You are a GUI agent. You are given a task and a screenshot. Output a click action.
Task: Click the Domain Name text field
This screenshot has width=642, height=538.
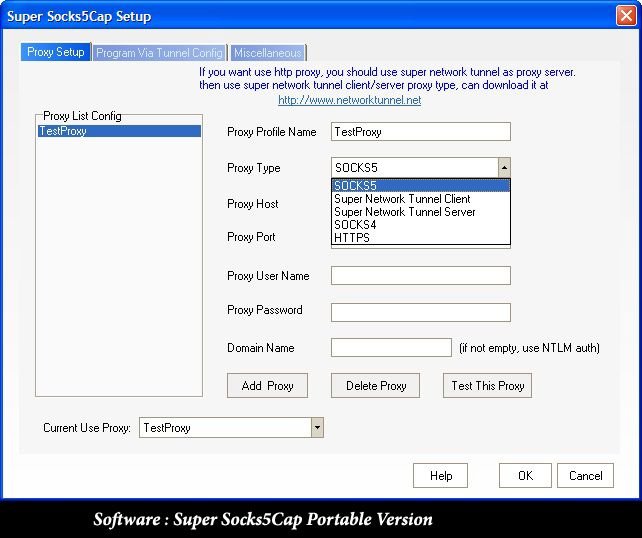391,348
